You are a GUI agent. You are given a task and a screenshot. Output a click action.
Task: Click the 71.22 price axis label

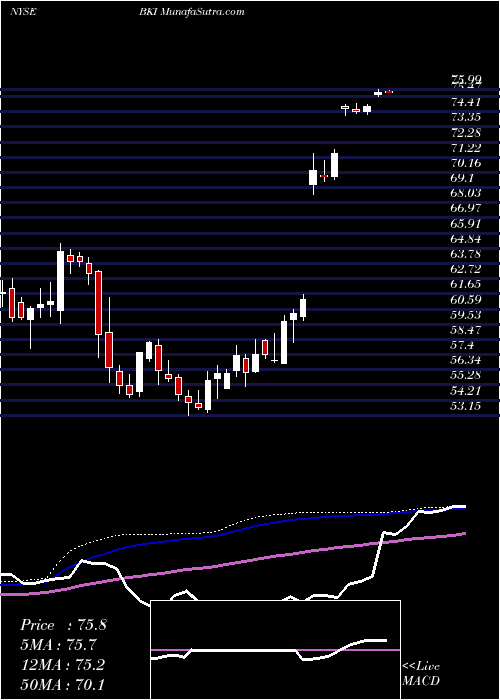coord(466,148)
